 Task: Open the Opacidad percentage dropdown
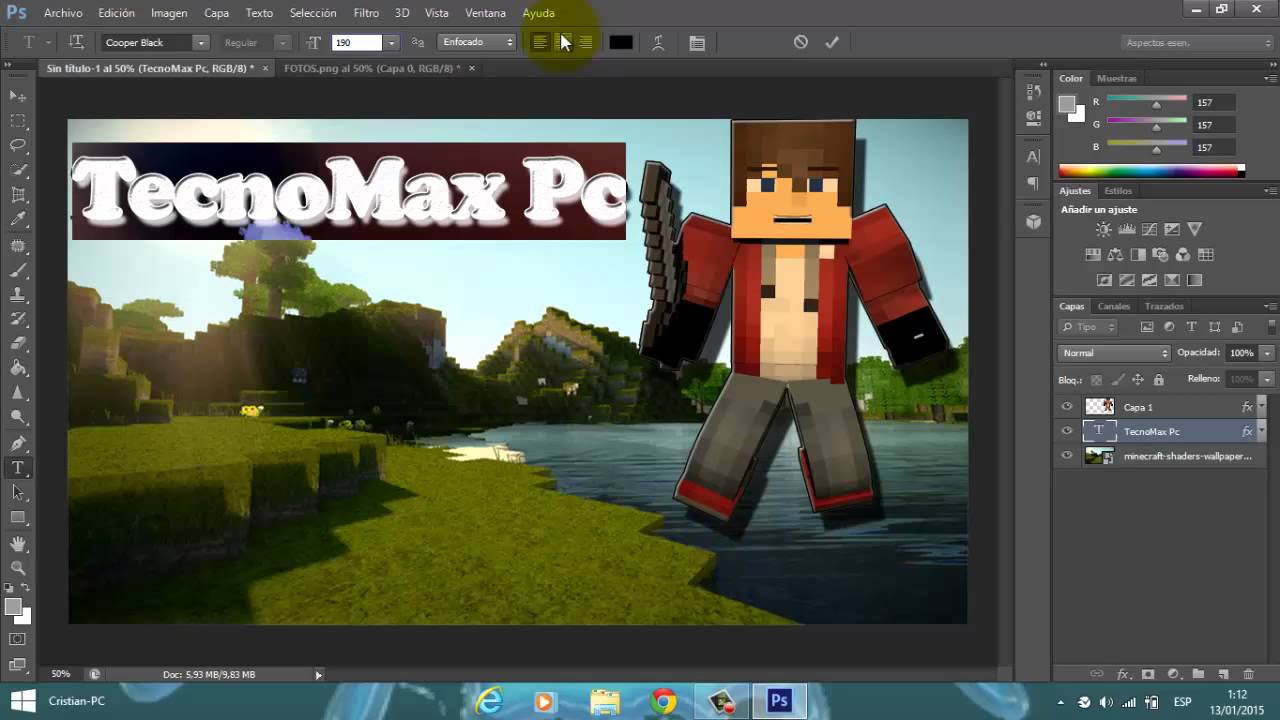pos(1267,353)
